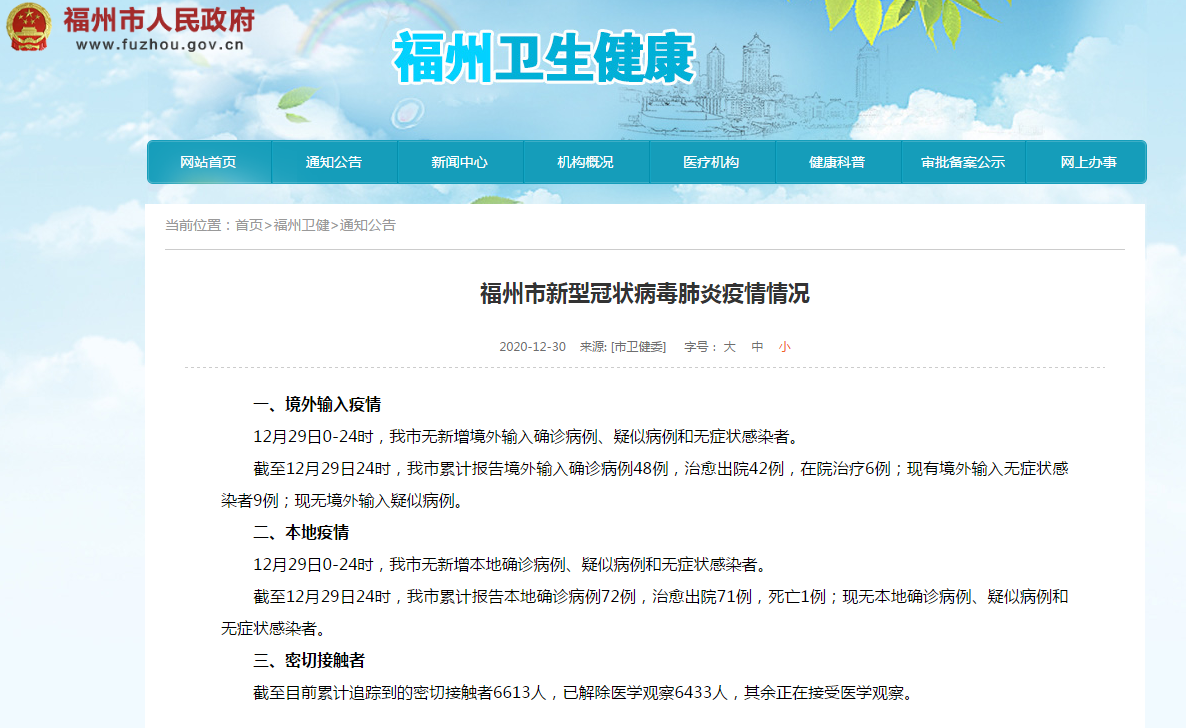Go to 审批备案公示 section
The height and width of the screenshot is (728, 1186).
coord(963,162)
